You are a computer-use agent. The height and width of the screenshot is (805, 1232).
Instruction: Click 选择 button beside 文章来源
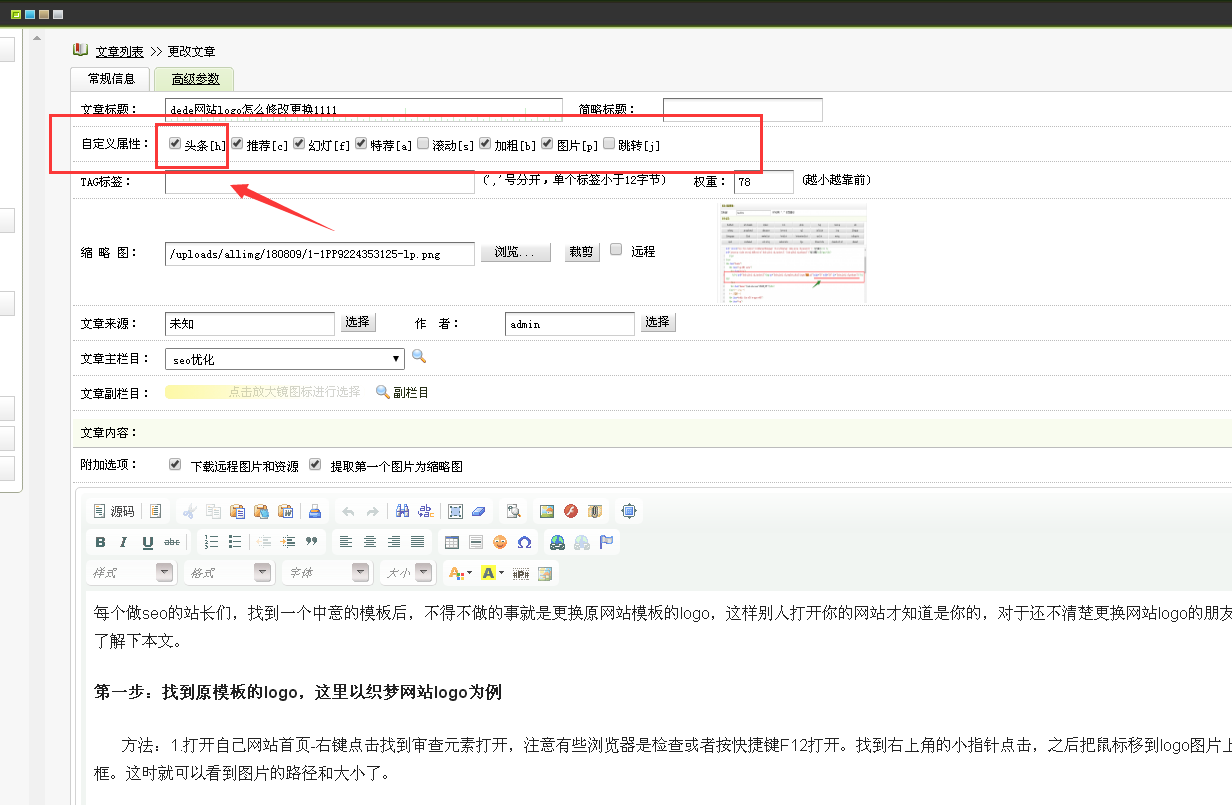358,322
